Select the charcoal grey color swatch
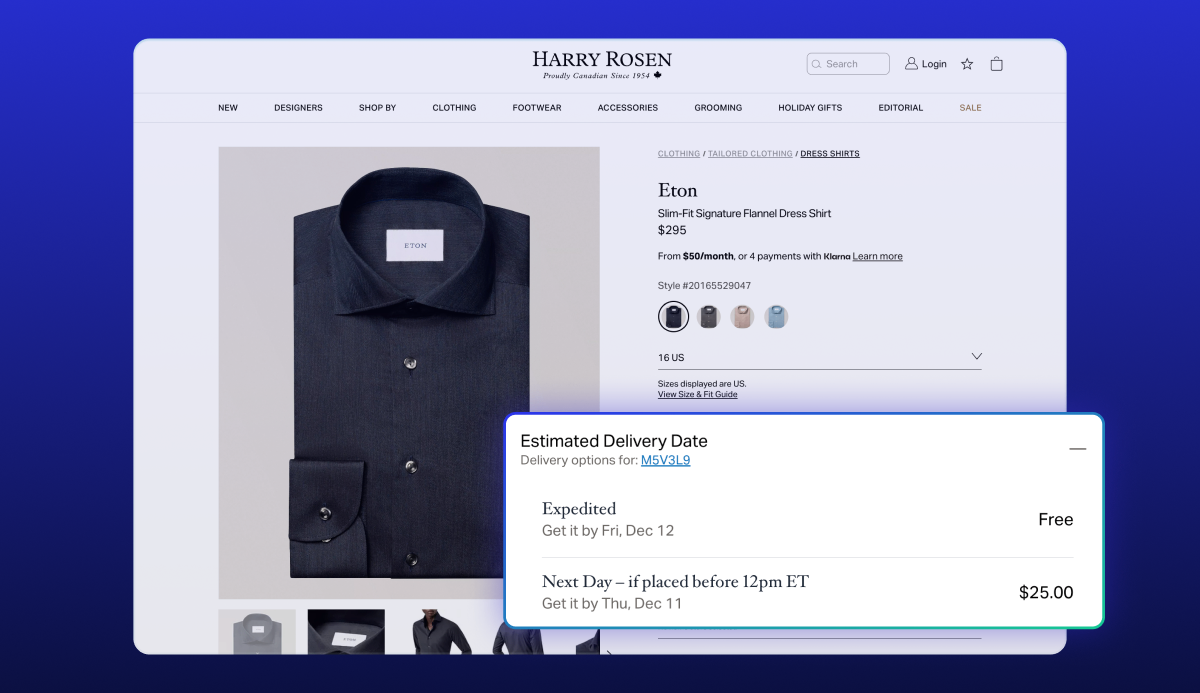 pos(708,317)
